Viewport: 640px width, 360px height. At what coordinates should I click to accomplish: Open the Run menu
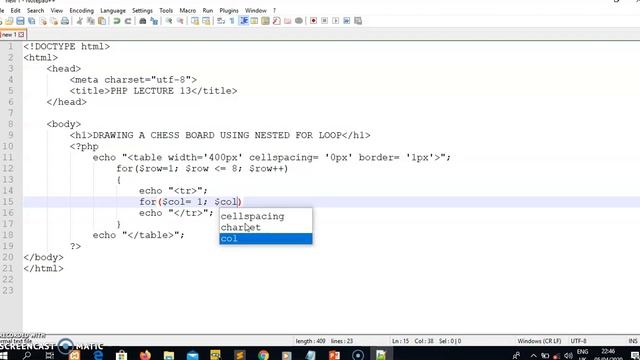(x=208, y=10)
